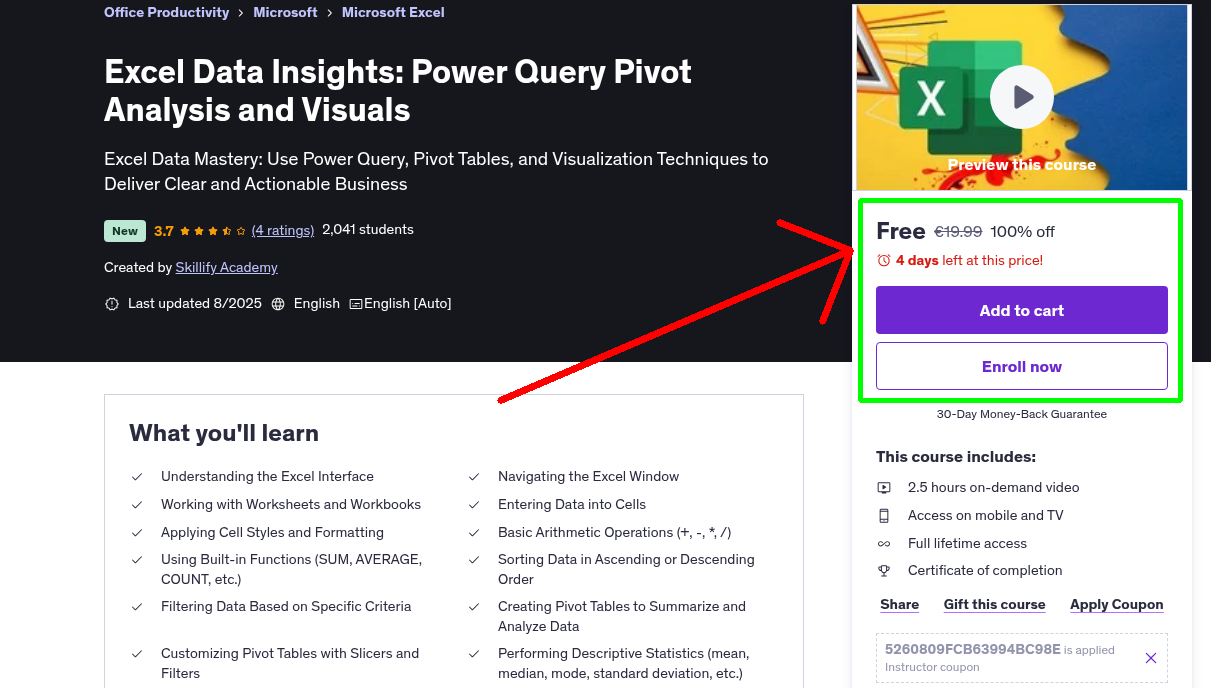Visit the Skillify Academy instructor page

click(x=226, y=268)
